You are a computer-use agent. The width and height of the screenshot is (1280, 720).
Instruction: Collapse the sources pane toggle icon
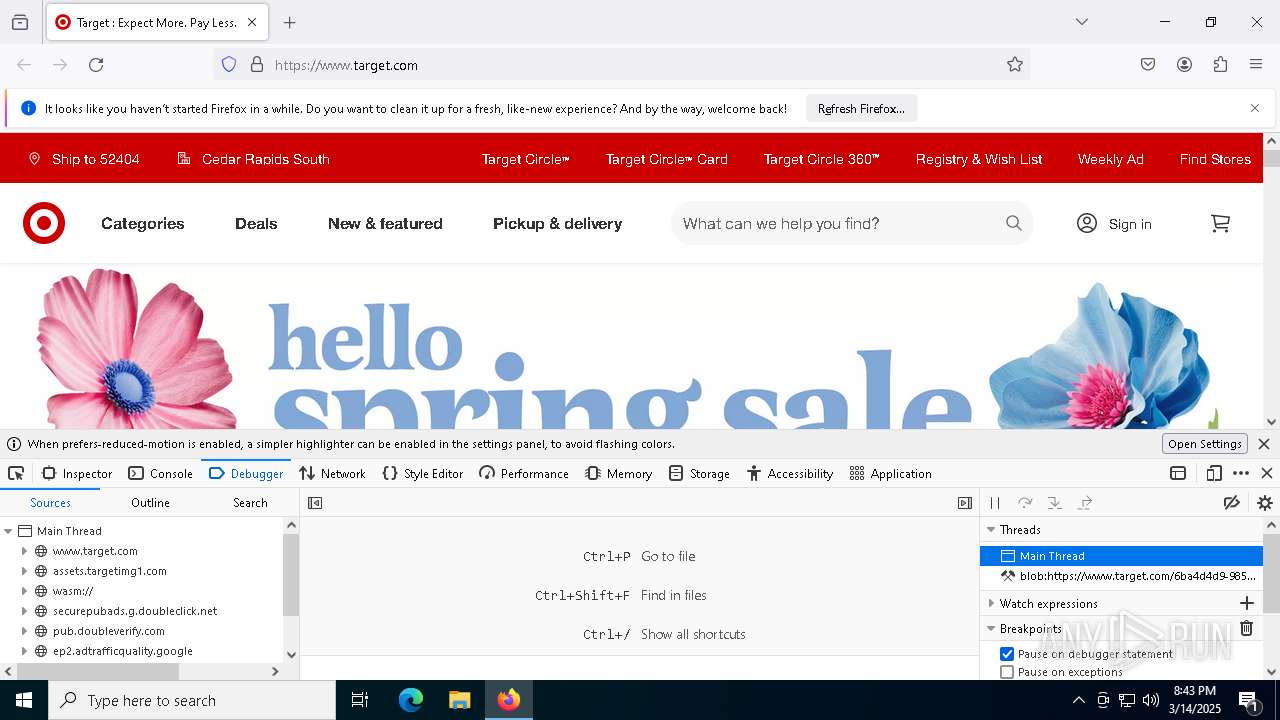(x=315, y=503)
